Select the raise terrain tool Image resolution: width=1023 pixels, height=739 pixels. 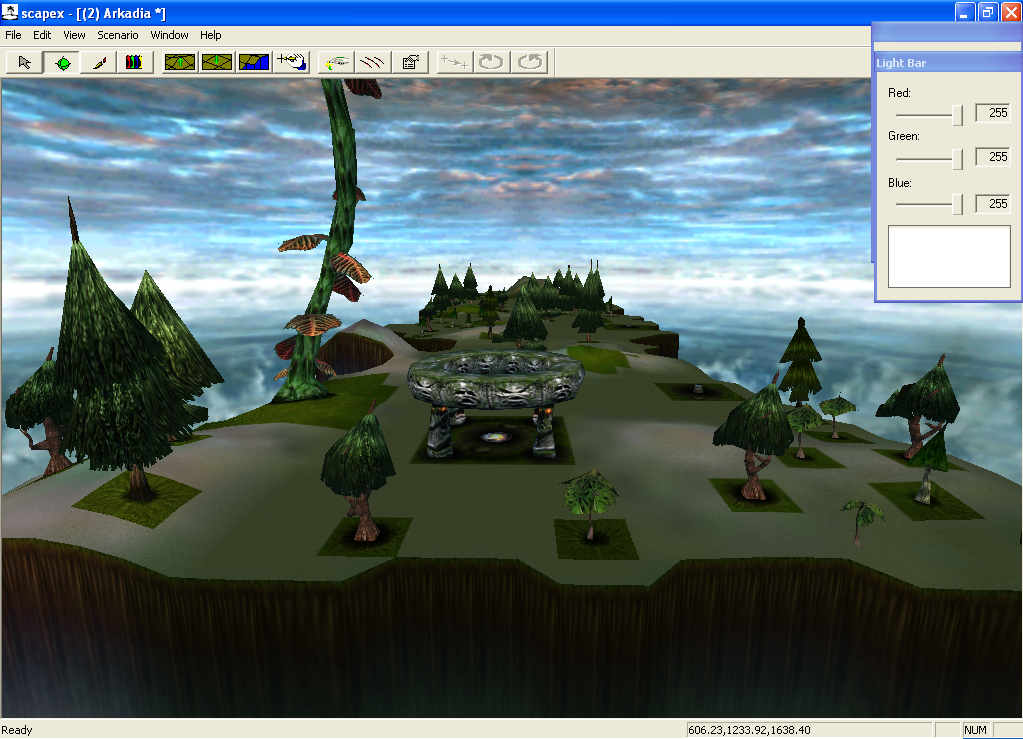tap(179, 63)
